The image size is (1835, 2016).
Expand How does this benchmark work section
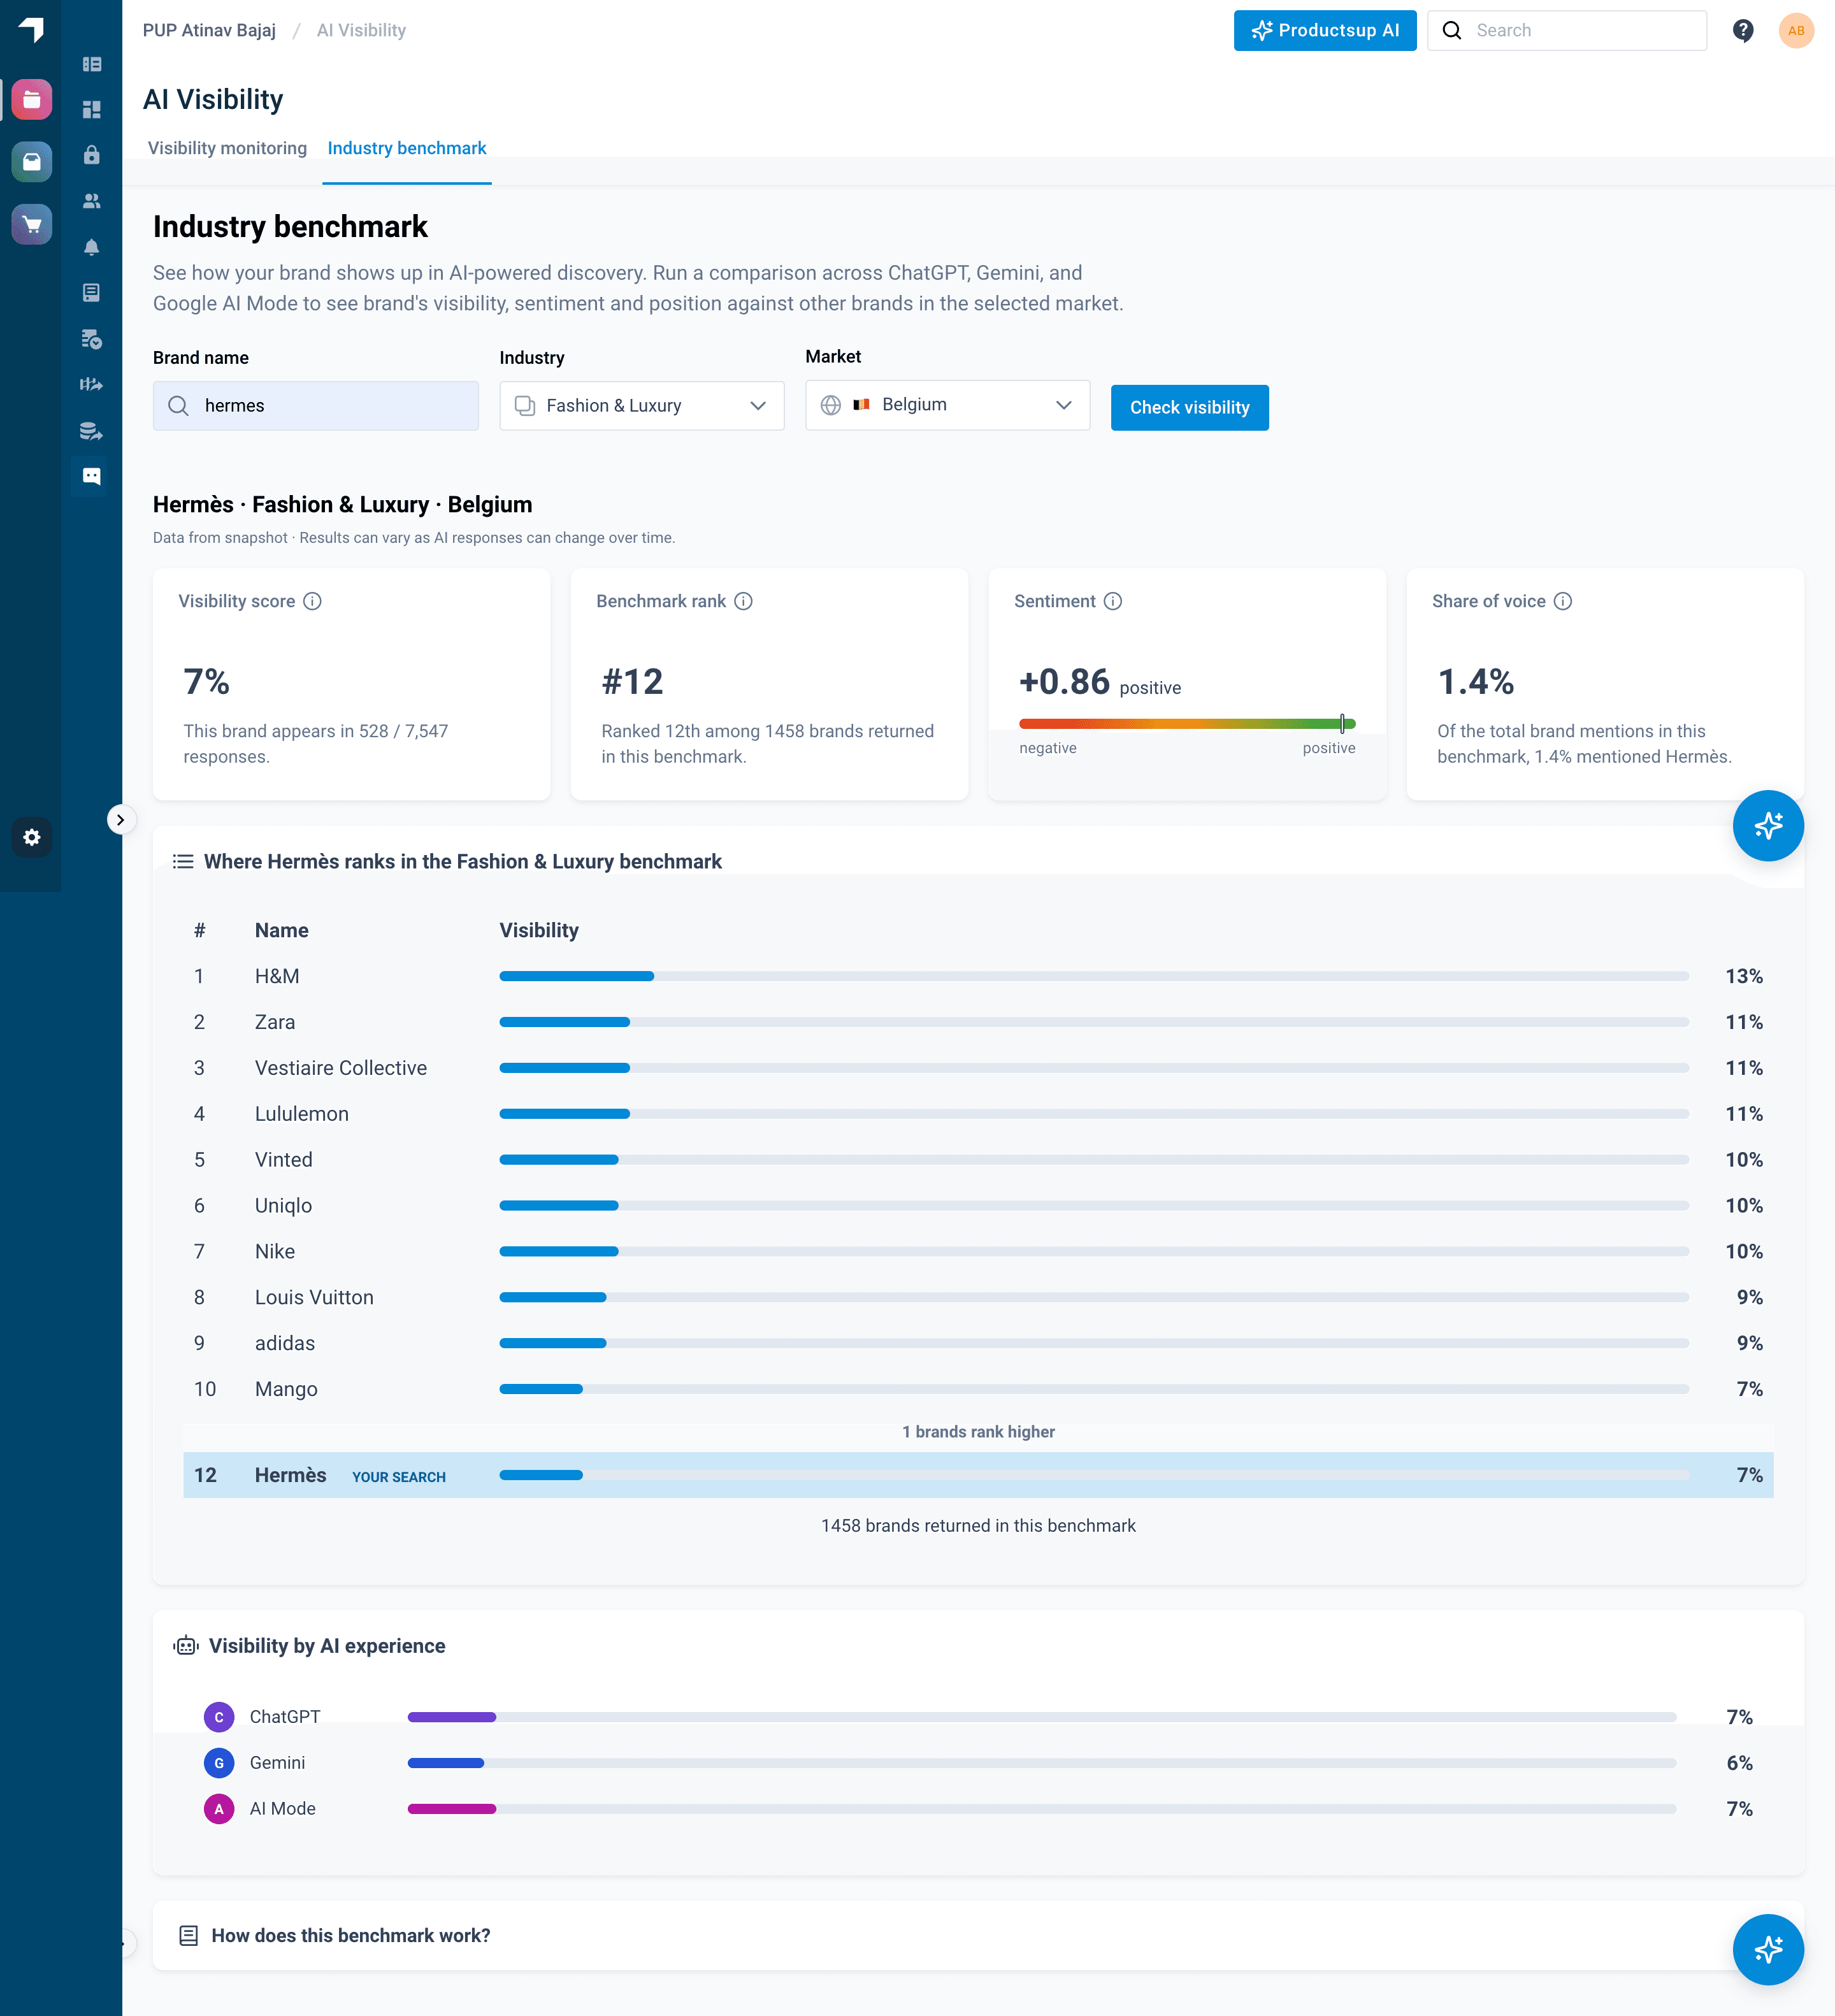[978, 1935]
